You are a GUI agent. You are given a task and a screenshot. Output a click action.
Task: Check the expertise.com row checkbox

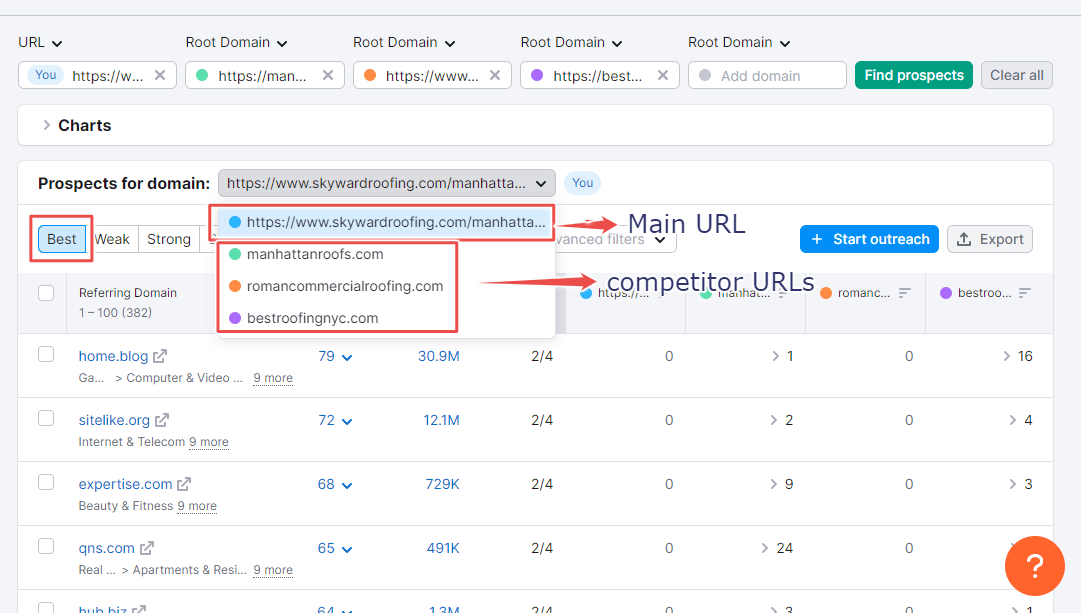click(x=46, y=482)
